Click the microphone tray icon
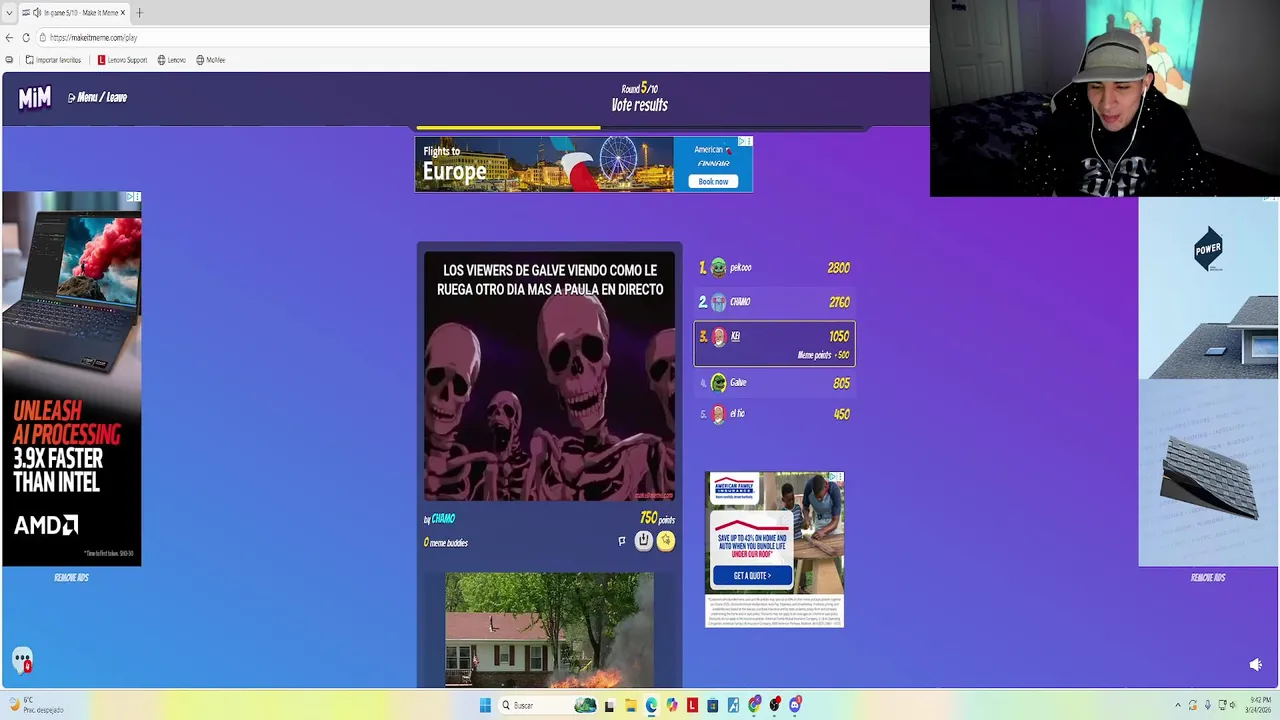This screenshot has height=720, width=1280. (x=1208, y=705)
